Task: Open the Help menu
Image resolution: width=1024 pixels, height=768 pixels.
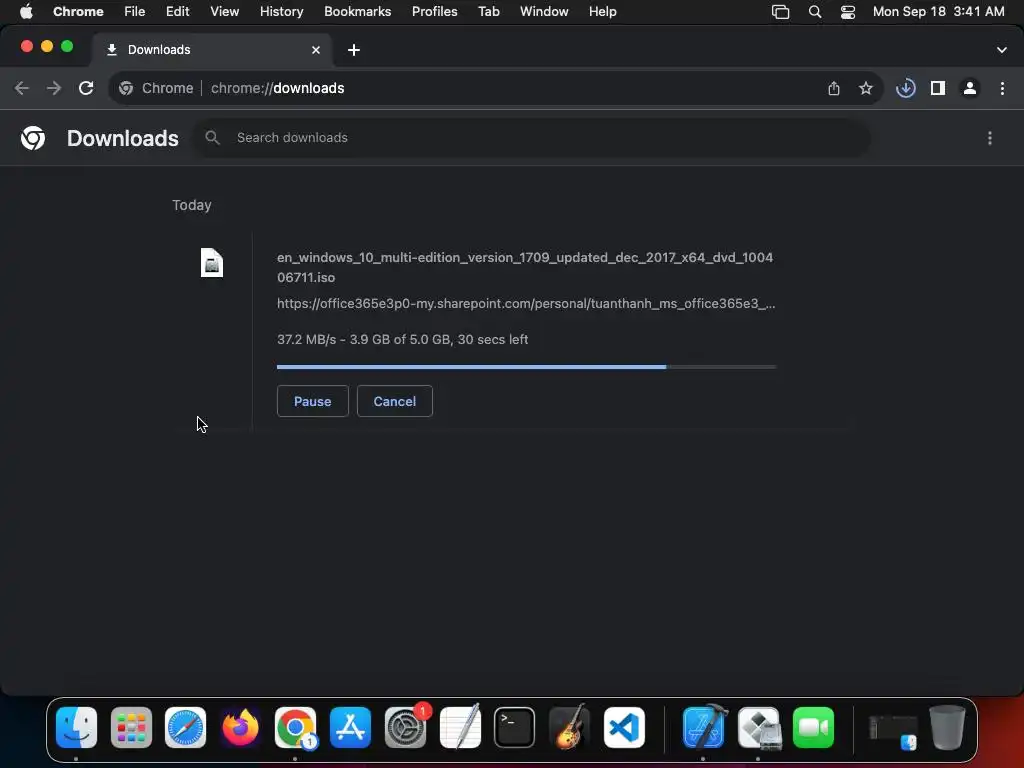Action: 602,12
